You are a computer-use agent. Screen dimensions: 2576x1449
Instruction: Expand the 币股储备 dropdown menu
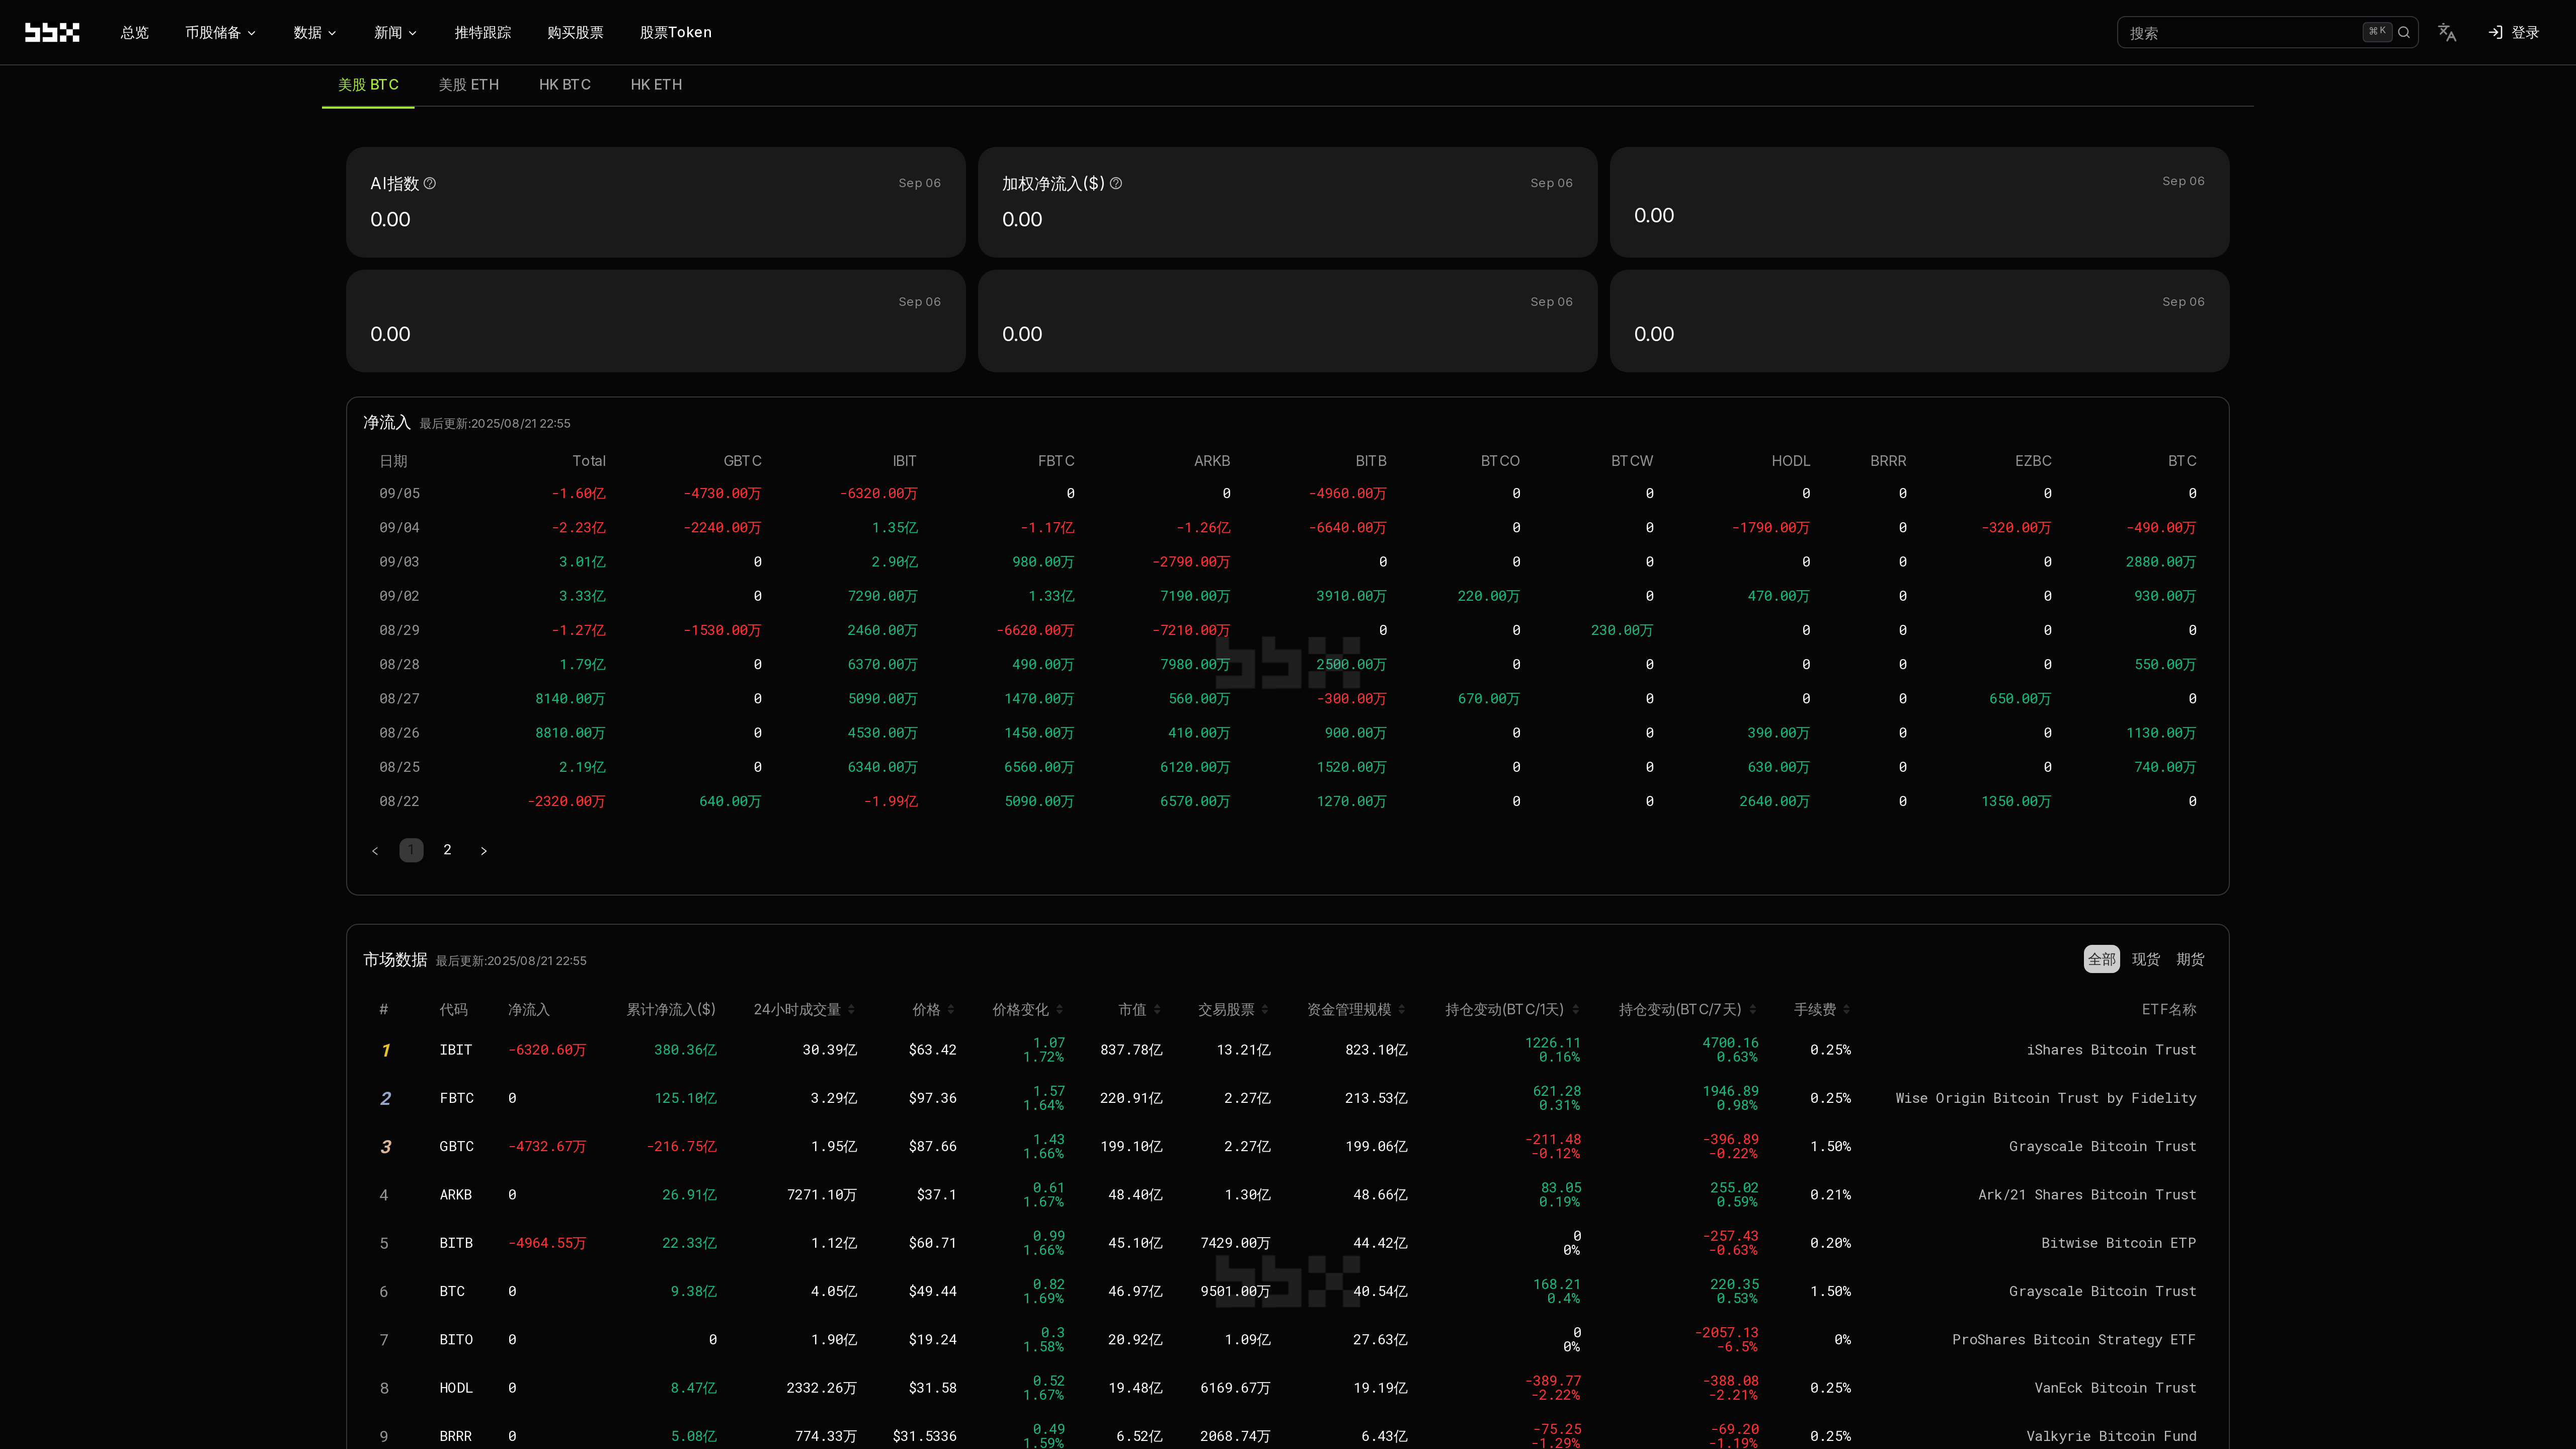pyautogui.click(x=220, y=32)
